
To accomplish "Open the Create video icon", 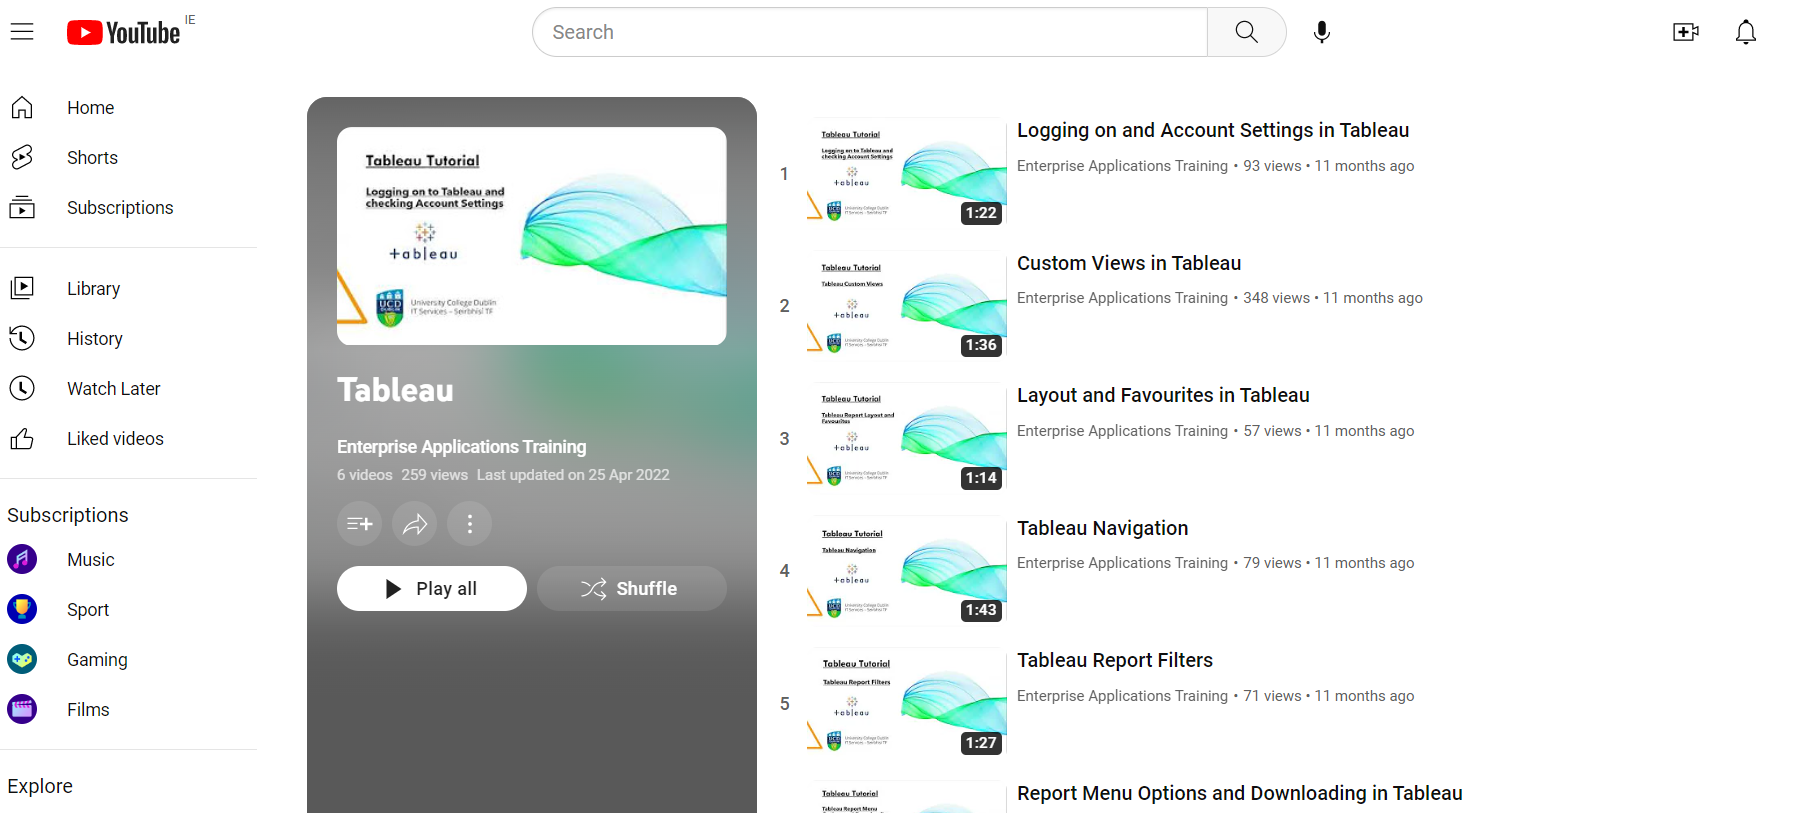I will [x=1685, y=32].
